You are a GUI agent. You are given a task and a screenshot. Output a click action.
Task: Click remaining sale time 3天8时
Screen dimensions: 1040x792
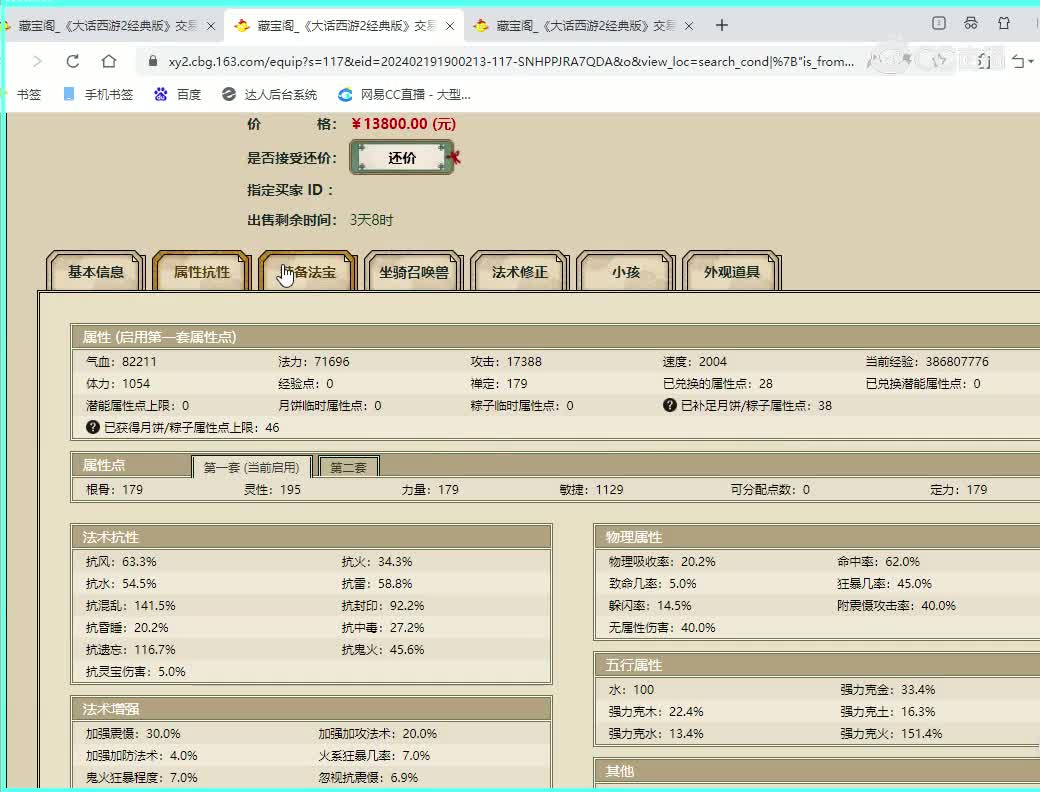tap(371, 220)
